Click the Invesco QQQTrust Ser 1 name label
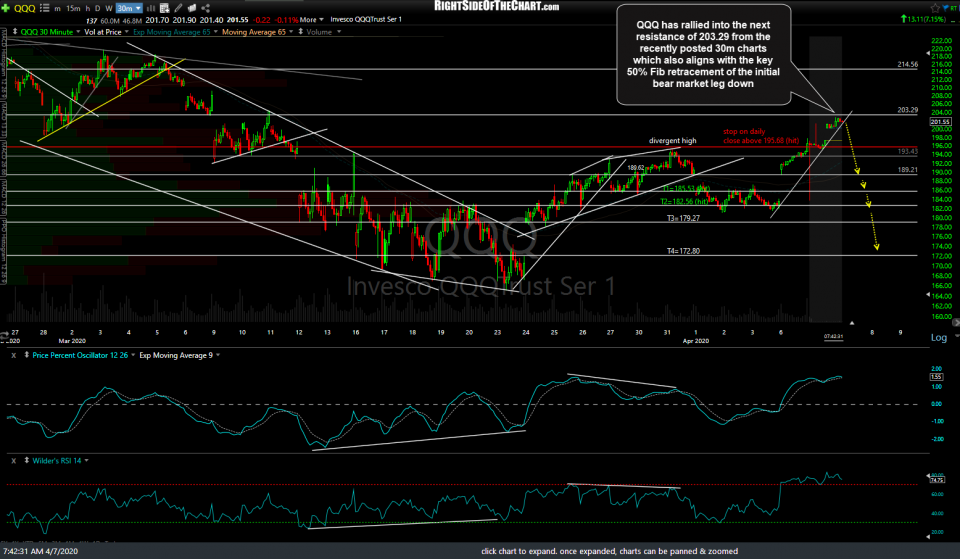Screen dimensions: 960x559 coord(366,20)
